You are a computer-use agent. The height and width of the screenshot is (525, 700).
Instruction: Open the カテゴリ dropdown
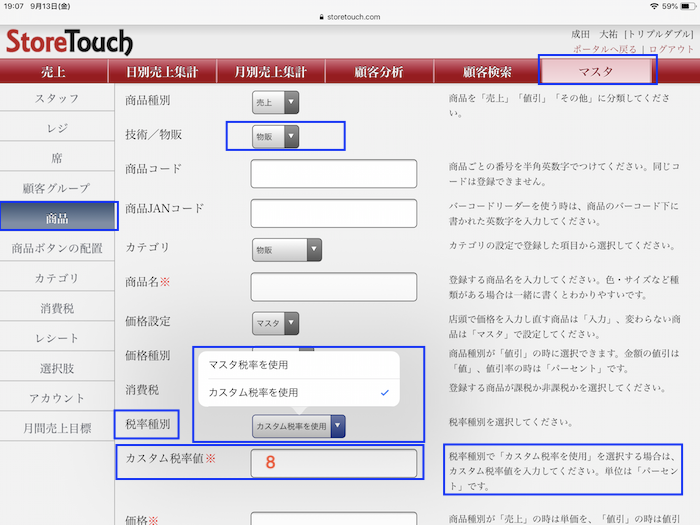tap(286, 249)
